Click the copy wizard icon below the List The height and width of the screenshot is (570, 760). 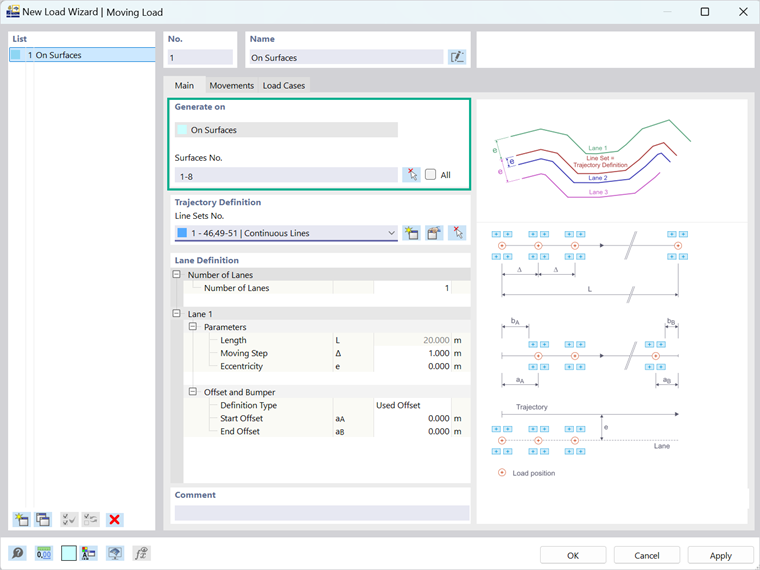[x=43, y=520]
